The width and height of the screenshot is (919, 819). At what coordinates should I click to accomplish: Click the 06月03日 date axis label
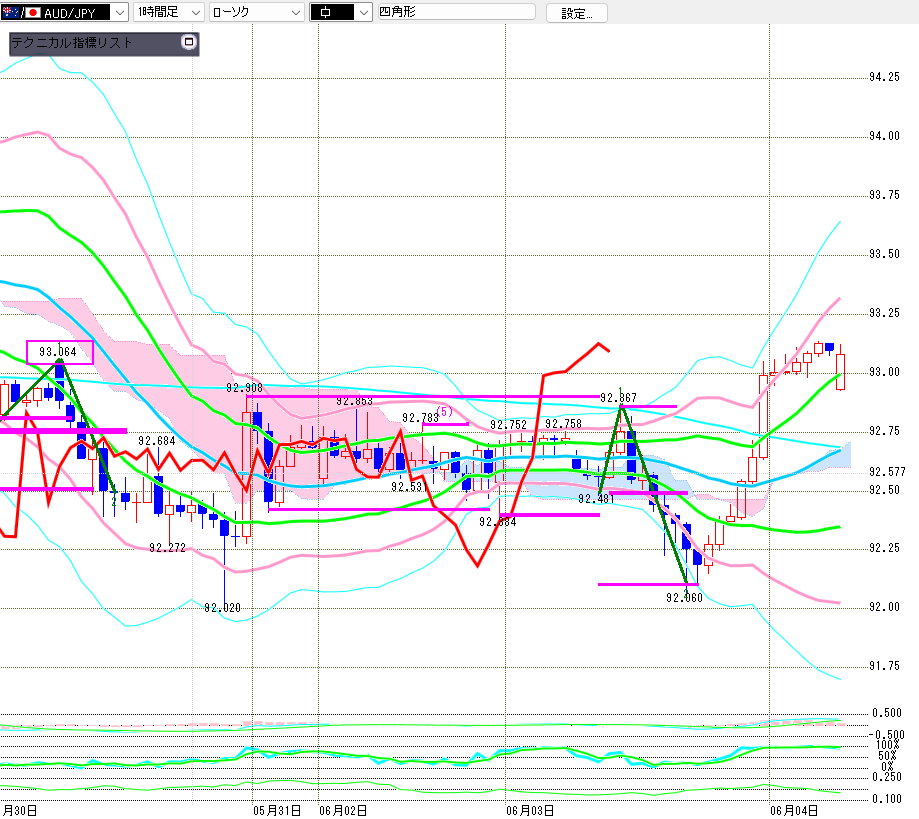coord(530,810)
